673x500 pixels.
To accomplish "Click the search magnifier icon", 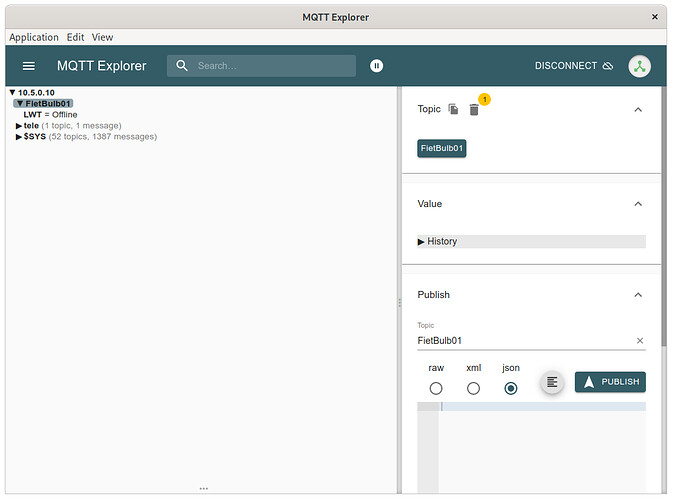I will (182, 66).
